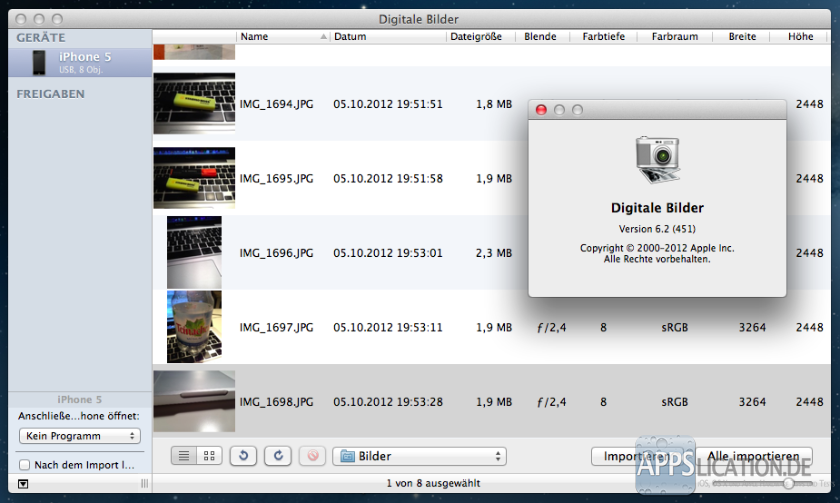
Task: Click the Alle importieren button
Action: click(x=753, y=456)
